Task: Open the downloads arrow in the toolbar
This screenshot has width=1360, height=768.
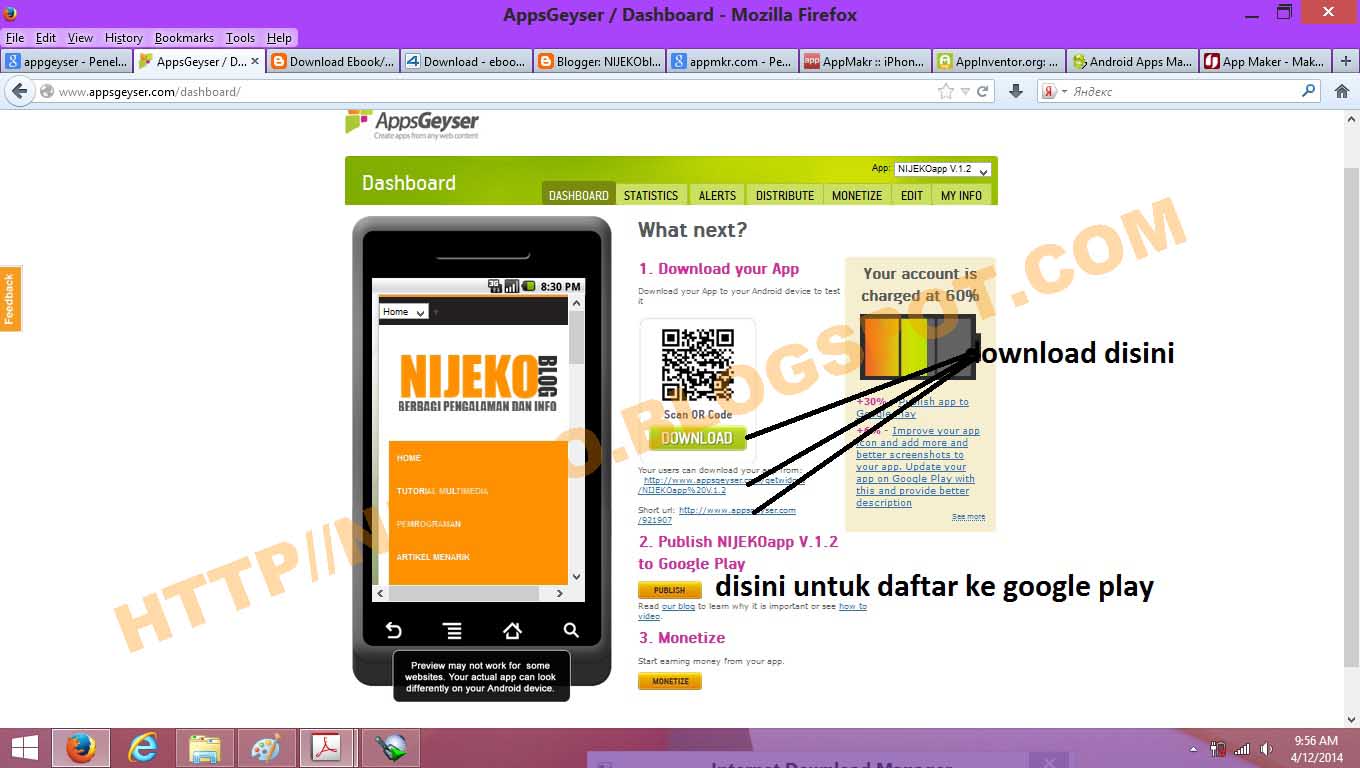Action: (x=1016, y=91)
